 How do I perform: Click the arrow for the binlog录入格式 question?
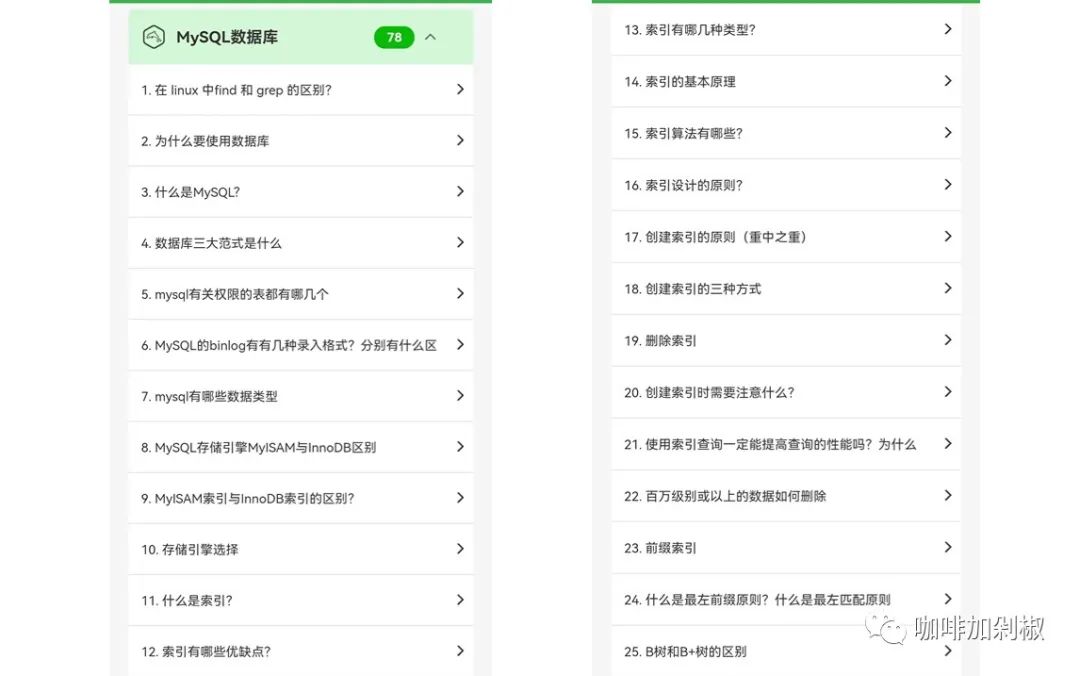pos(460,345)
